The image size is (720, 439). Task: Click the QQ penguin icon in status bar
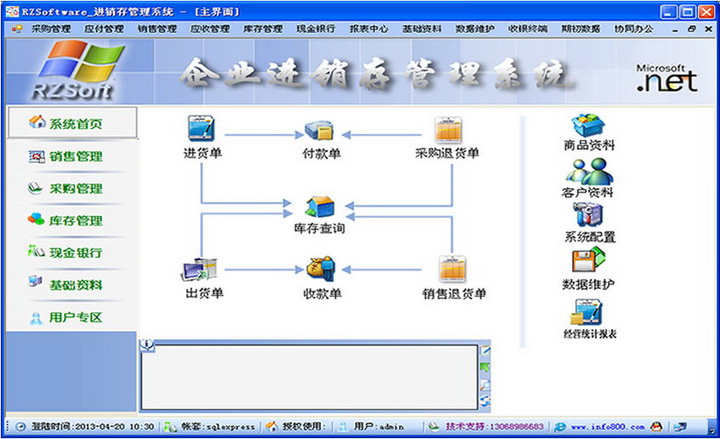tap(657, 427)
